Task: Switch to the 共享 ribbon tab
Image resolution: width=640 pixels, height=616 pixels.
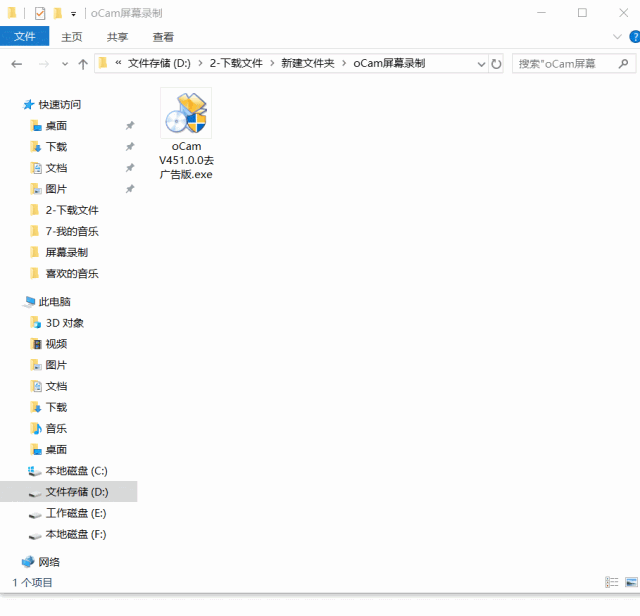Action: click(x=118, y=37)
